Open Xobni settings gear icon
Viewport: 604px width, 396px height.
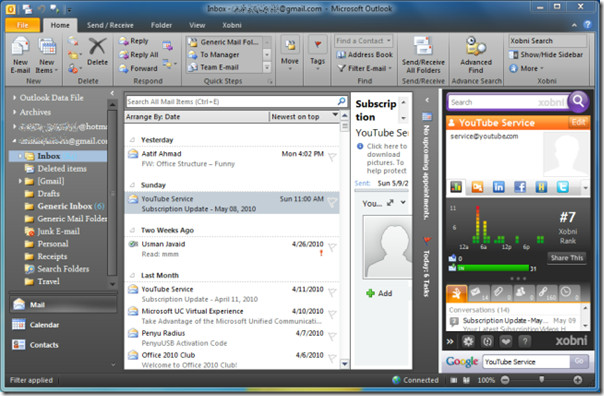(468, 341)
